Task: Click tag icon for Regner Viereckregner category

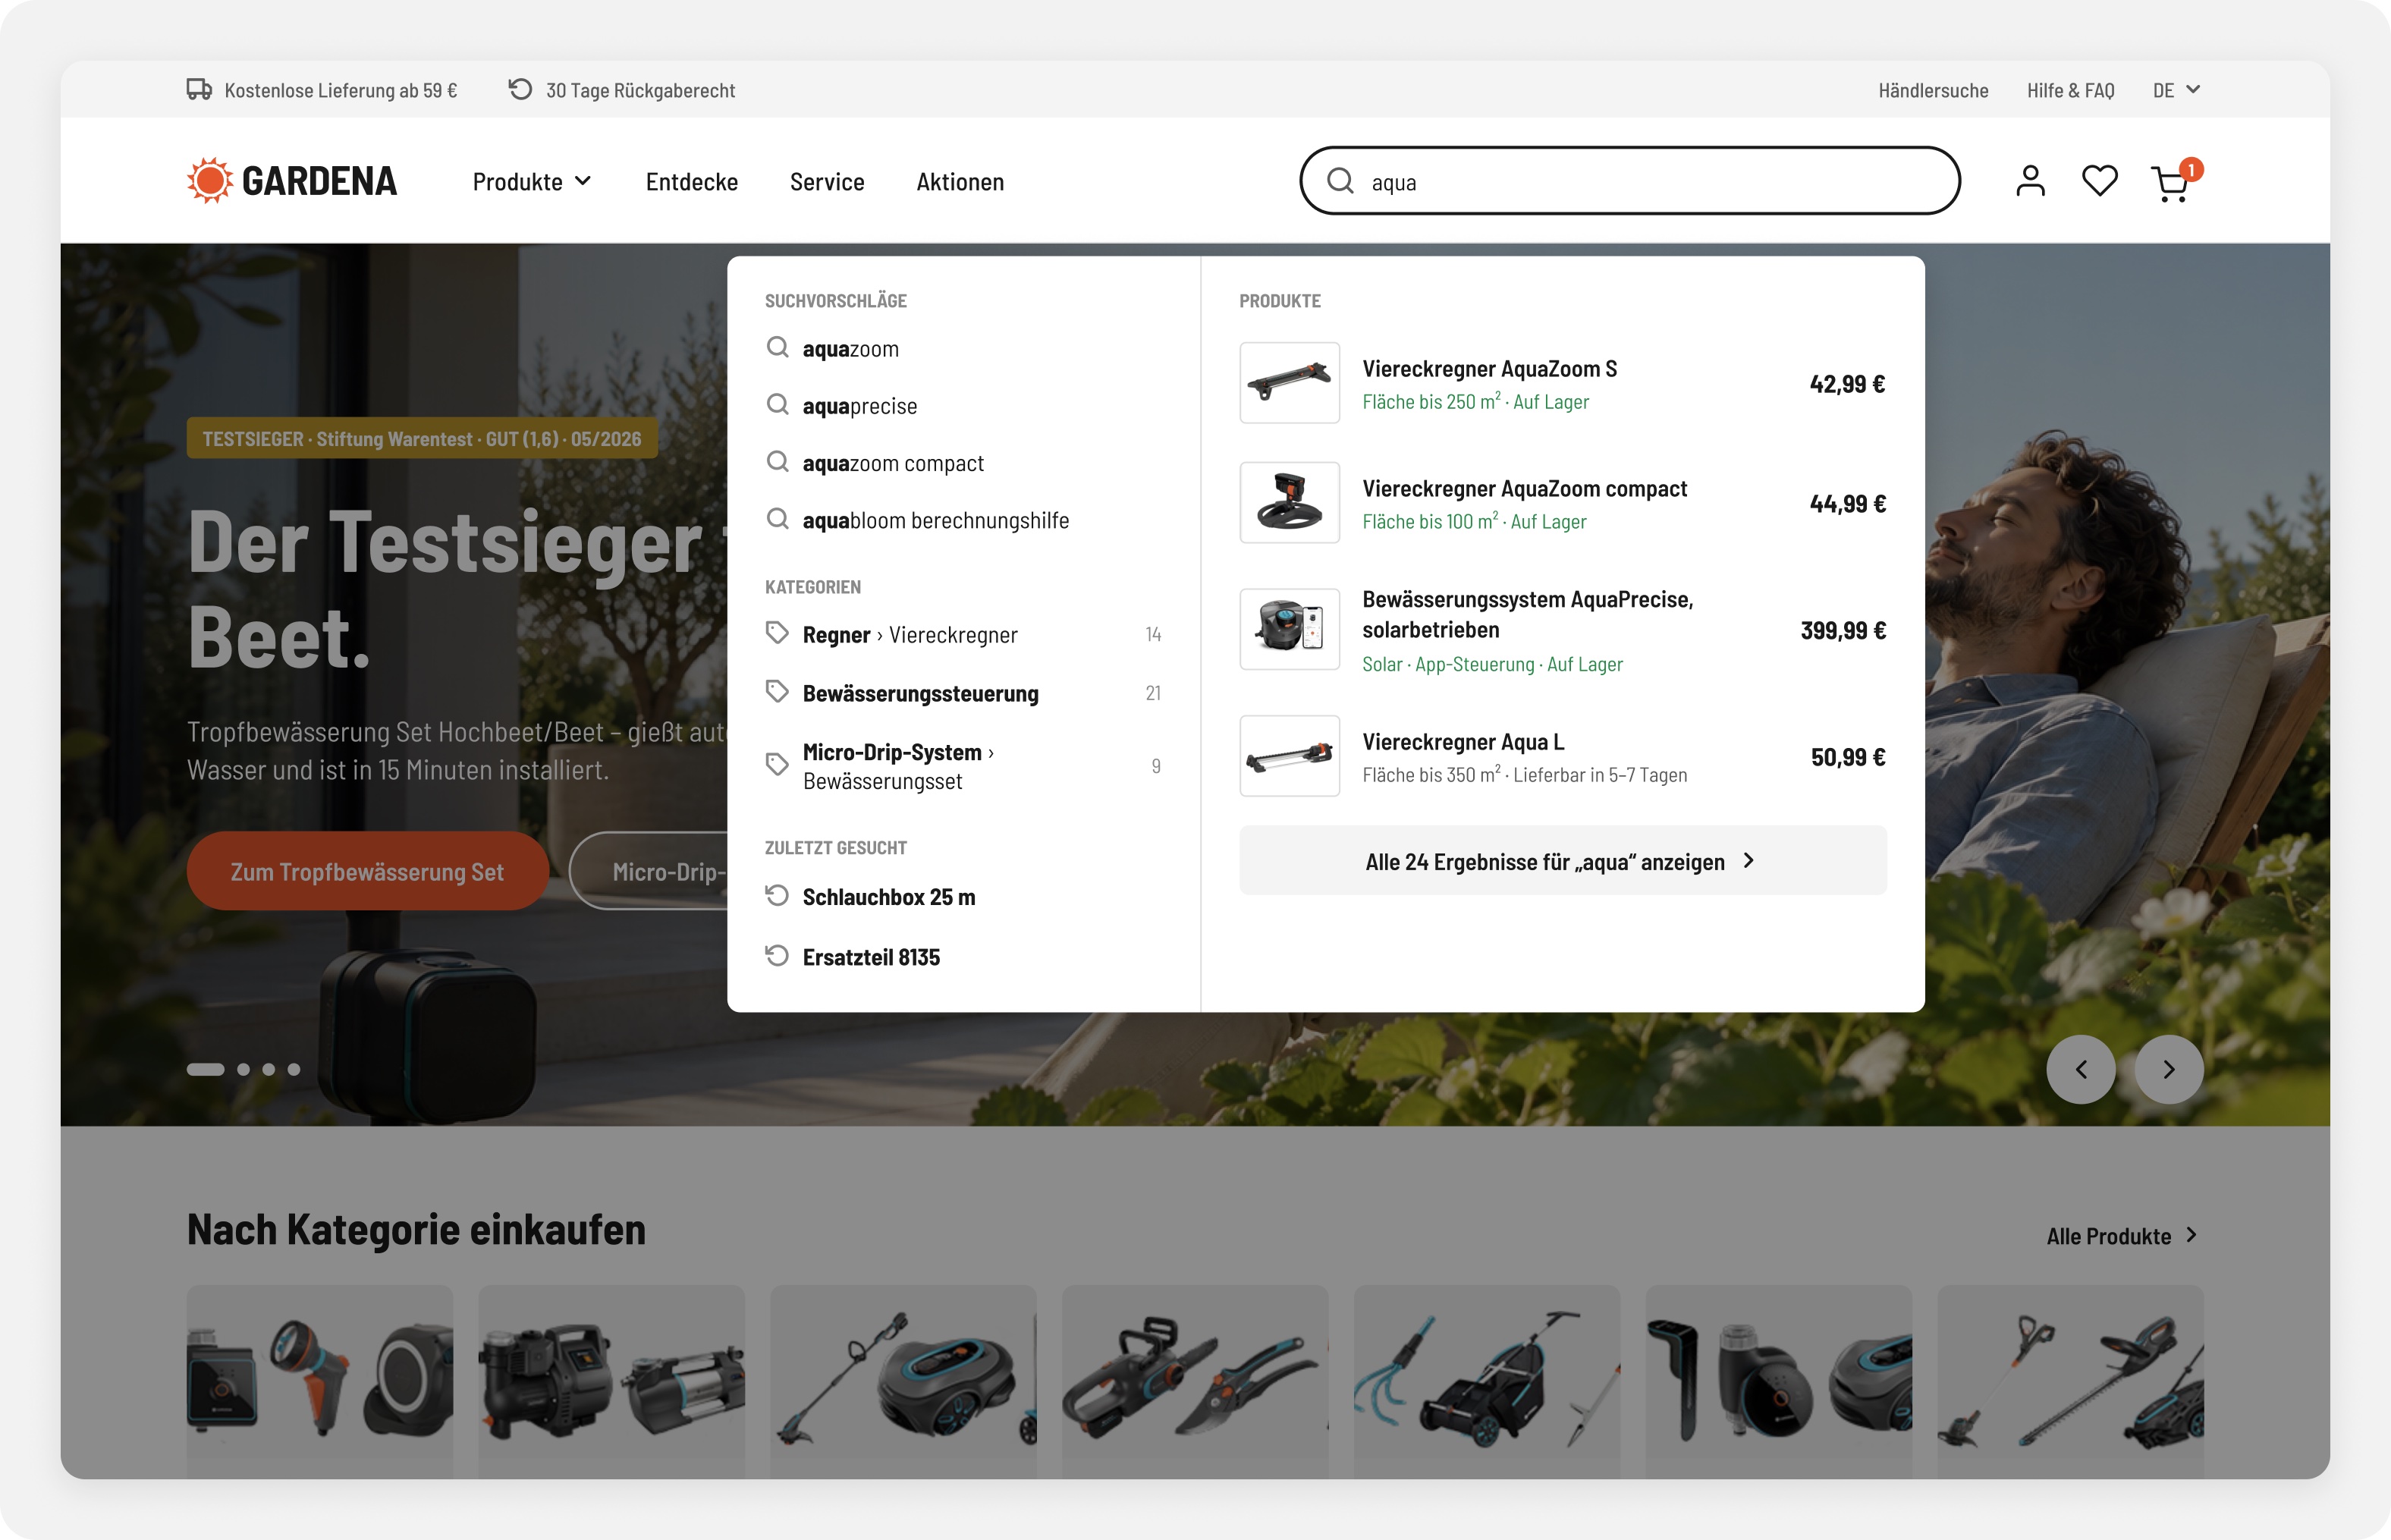Action: tap(777, 632)
